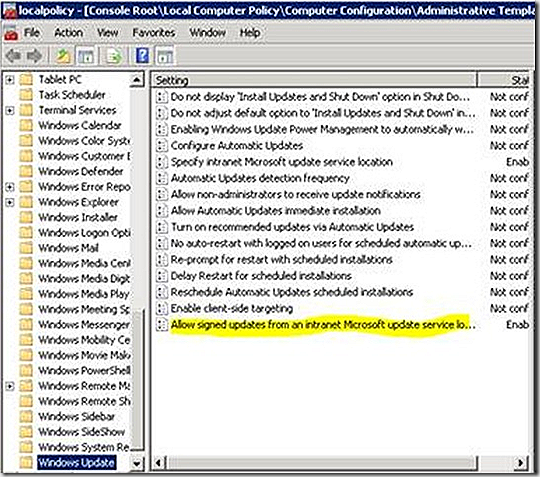Viewport: 540px width, 477px height.
Task: Select 'Allow non-administrators to receive update notifications'
Action: [x=295, y=194]
